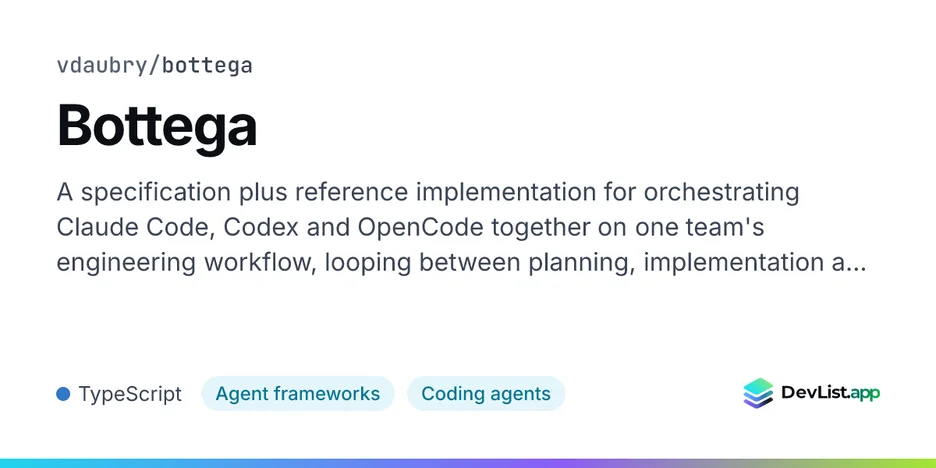
Task: Open the bottega repository name in path
Action: [207, 66]
